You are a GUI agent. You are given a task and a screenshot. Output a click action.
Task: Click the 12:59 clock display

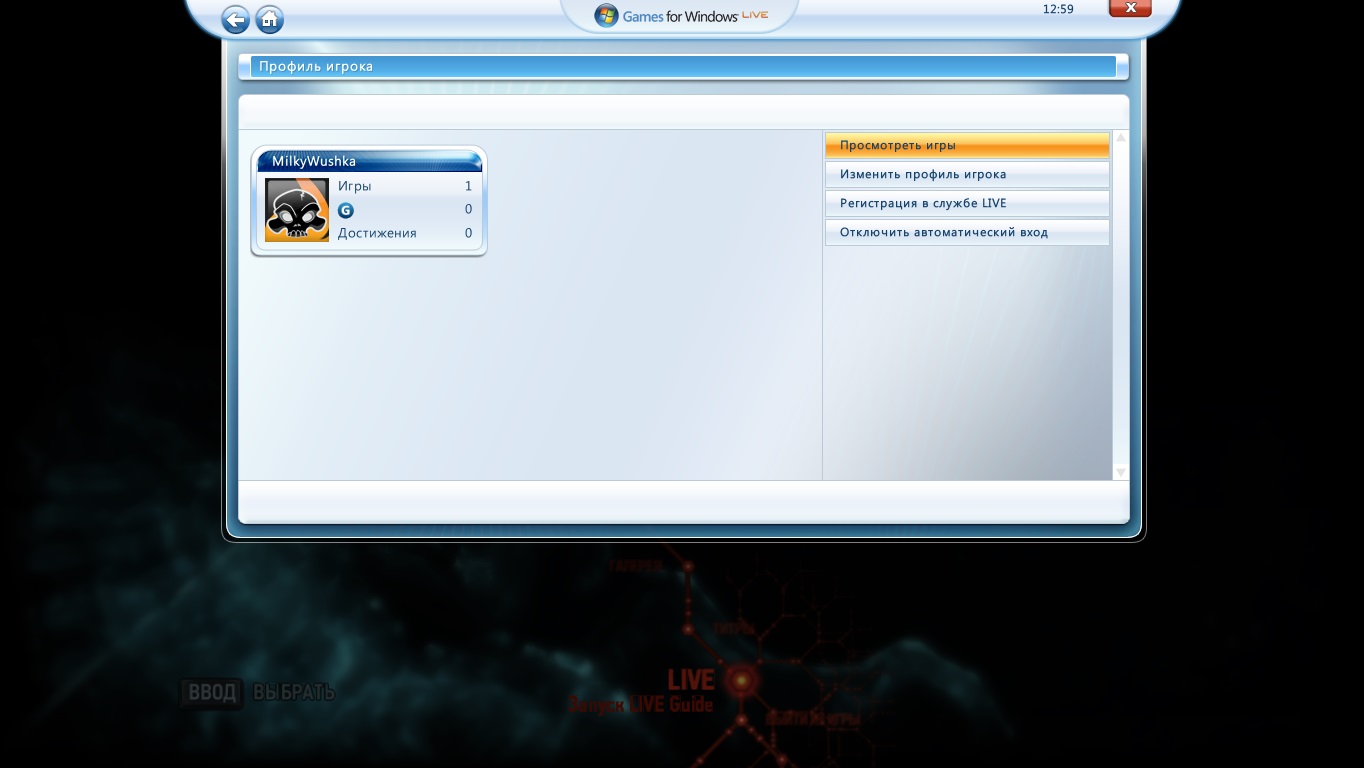click(1058, 9)
